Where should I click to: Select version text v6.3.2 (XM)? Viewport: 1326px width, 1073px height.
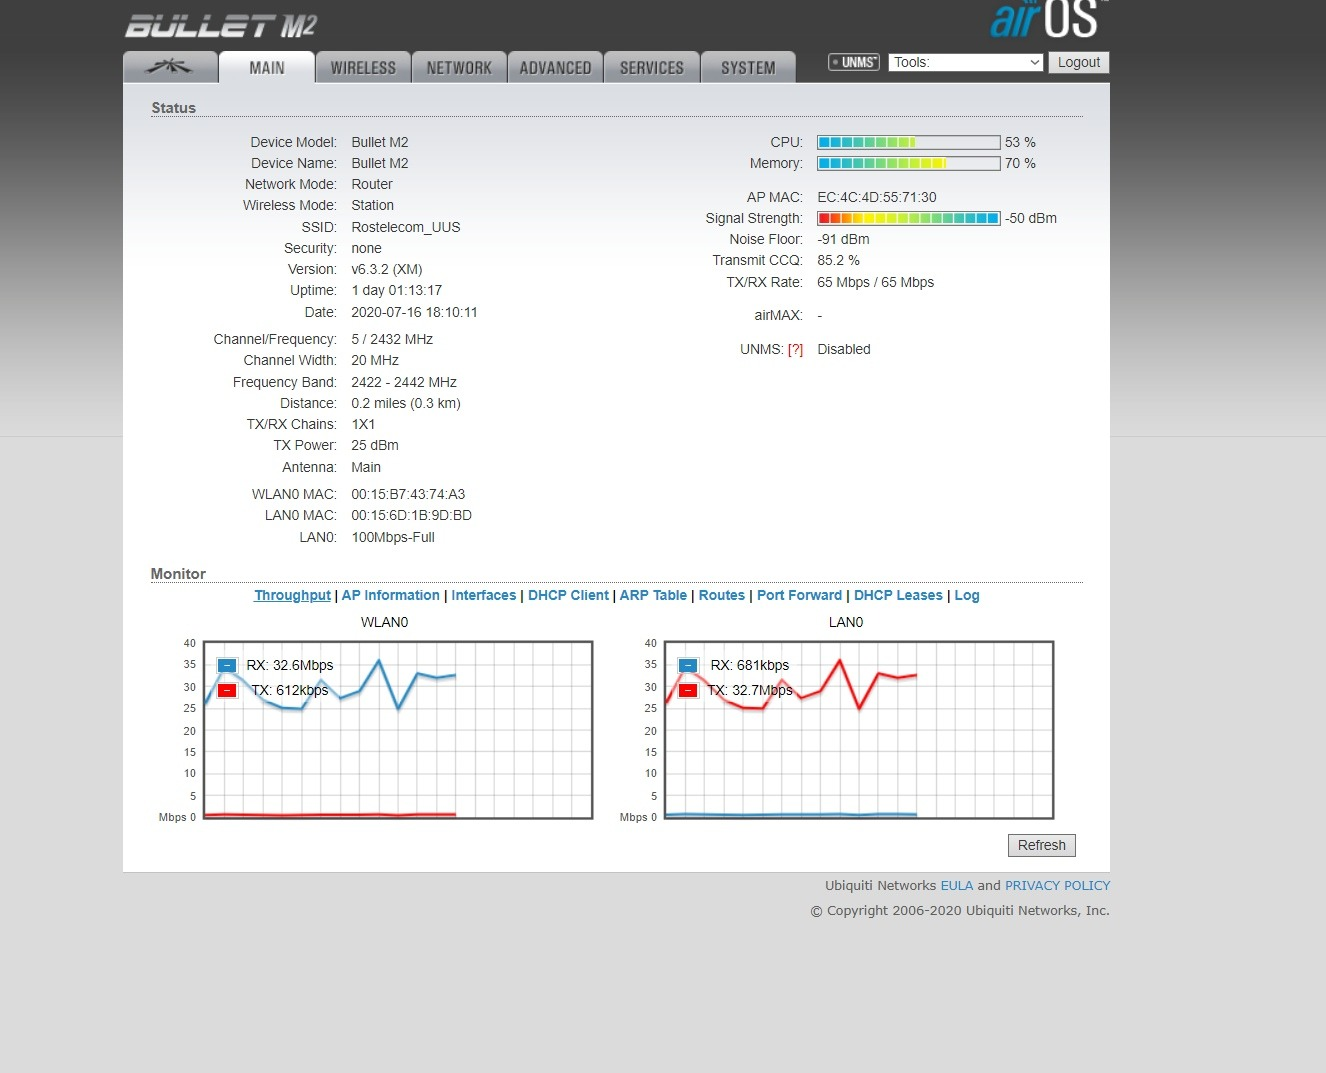tap(387, 269)
